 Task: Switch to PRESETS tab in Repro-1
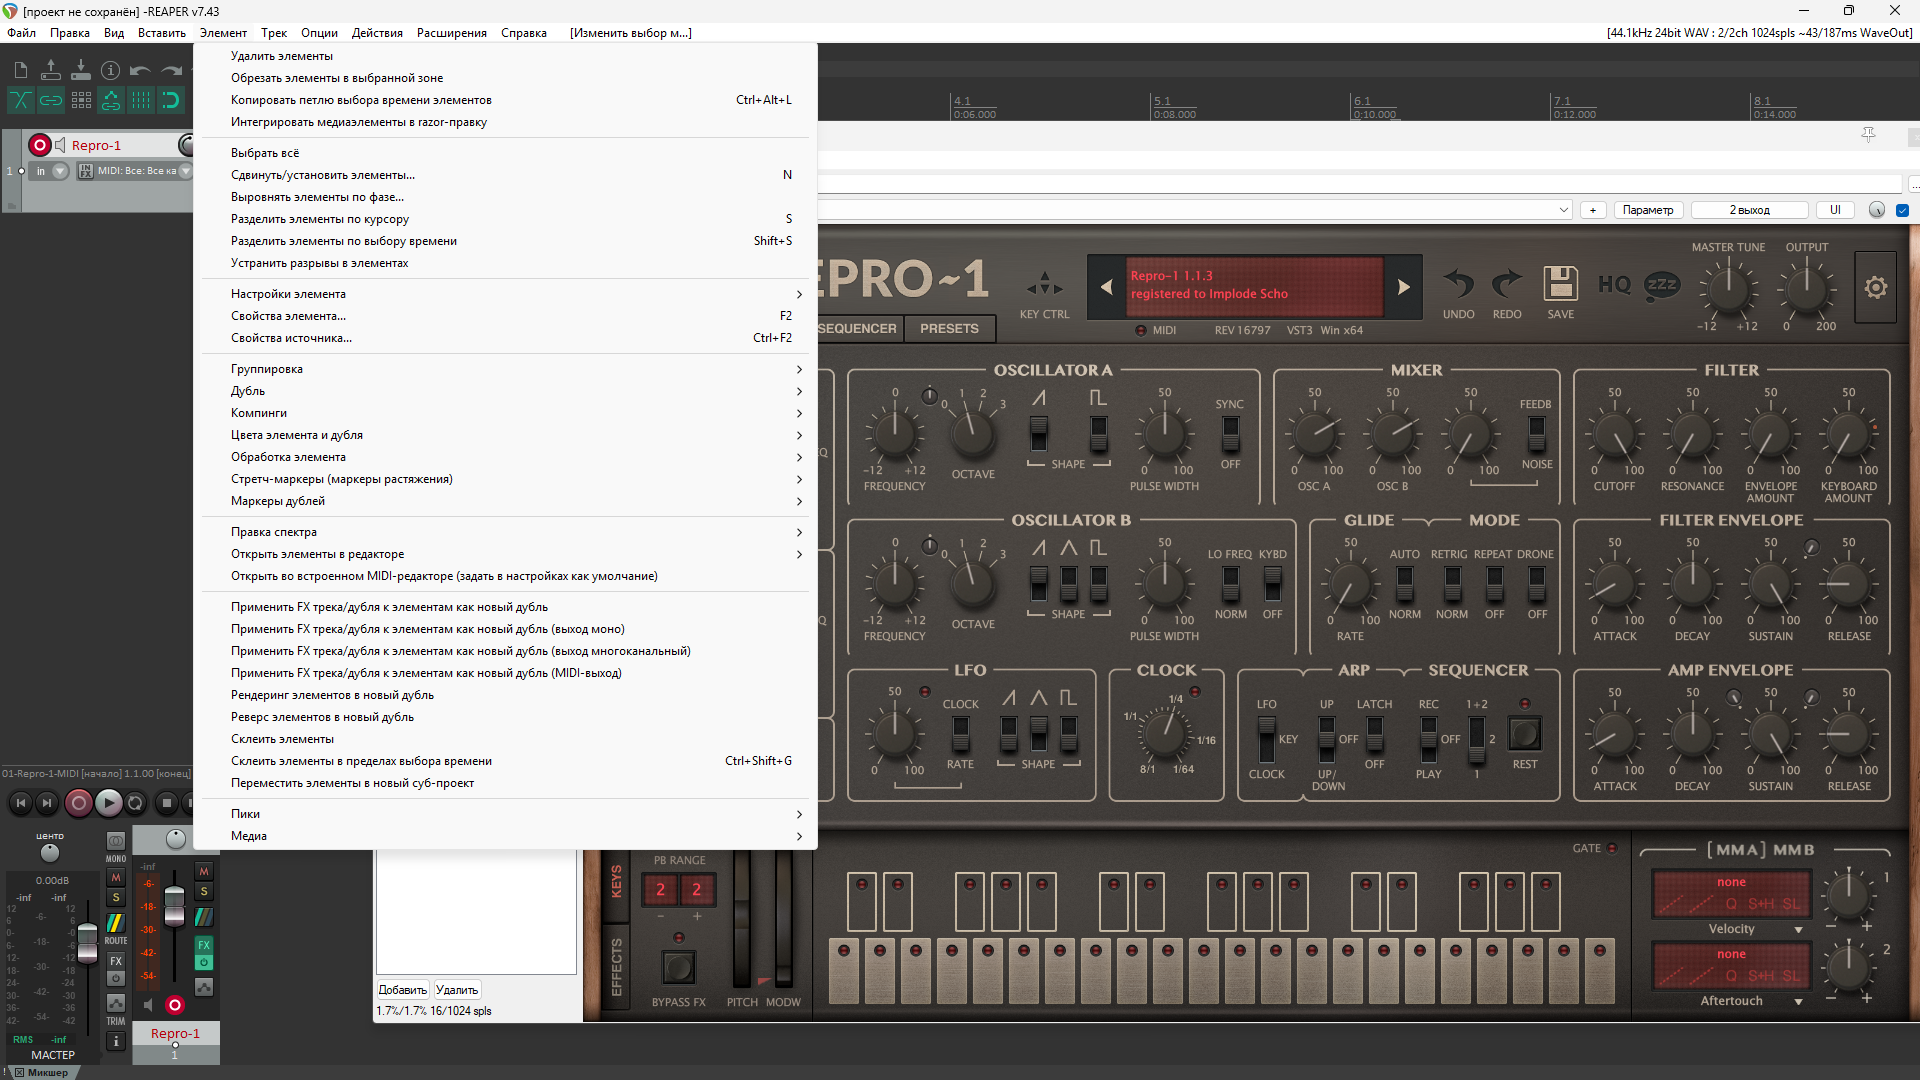[949, 329]
